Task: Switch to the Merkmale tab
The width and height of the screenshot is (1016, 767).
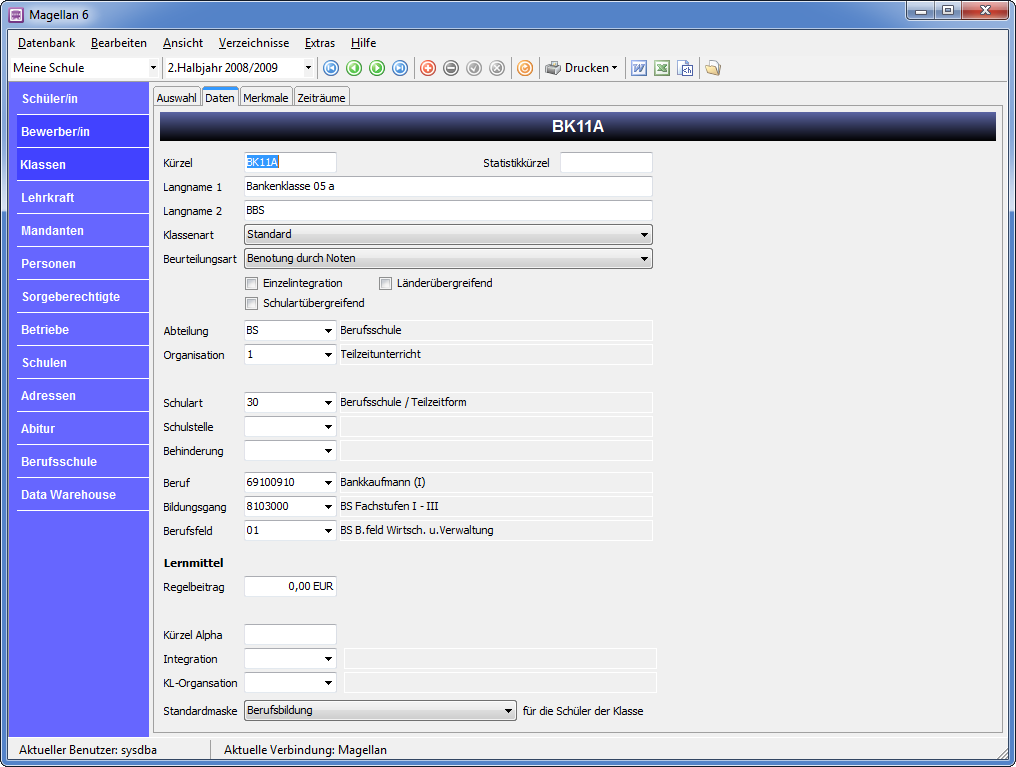Action: [x=266, y=98]
